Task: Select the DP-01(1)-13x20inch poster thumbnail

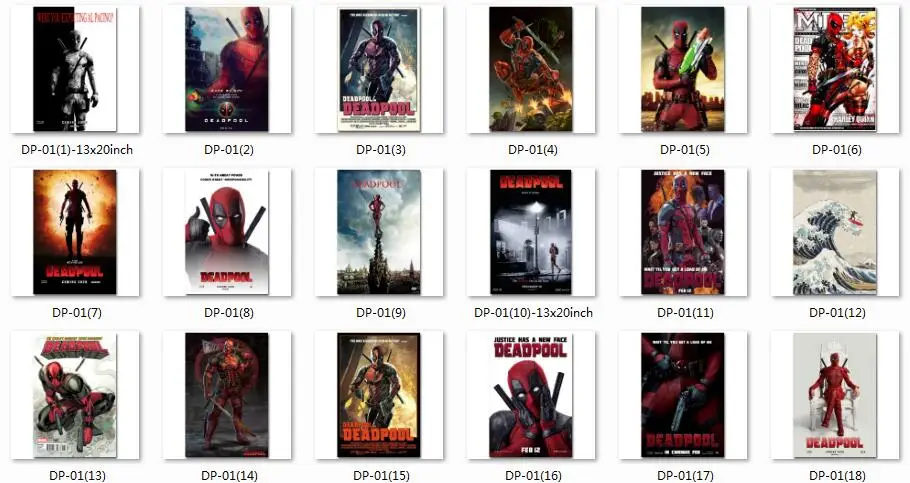Action: click(75, 69)
